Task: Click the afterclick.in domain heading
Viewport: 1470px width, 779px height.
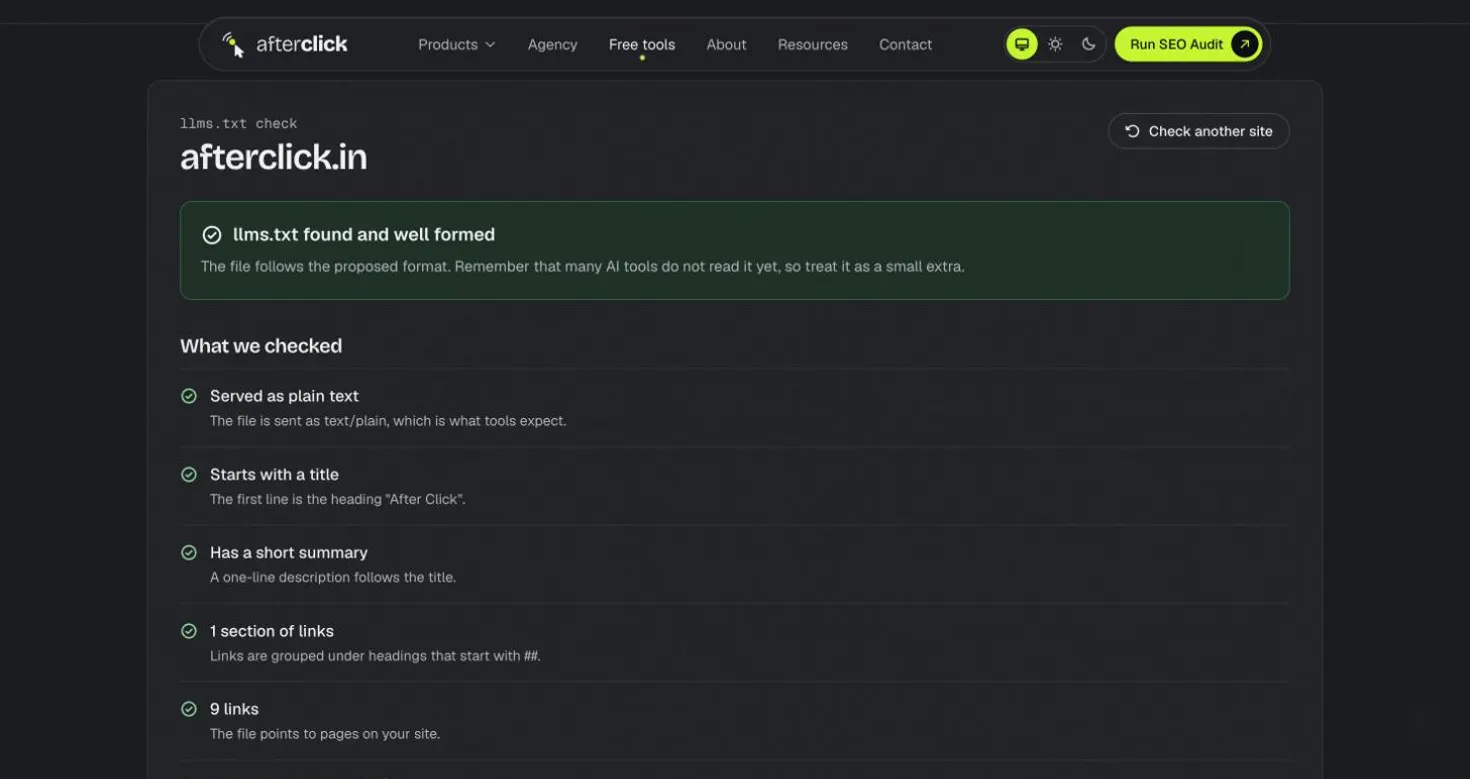Action: pos(273,157)
